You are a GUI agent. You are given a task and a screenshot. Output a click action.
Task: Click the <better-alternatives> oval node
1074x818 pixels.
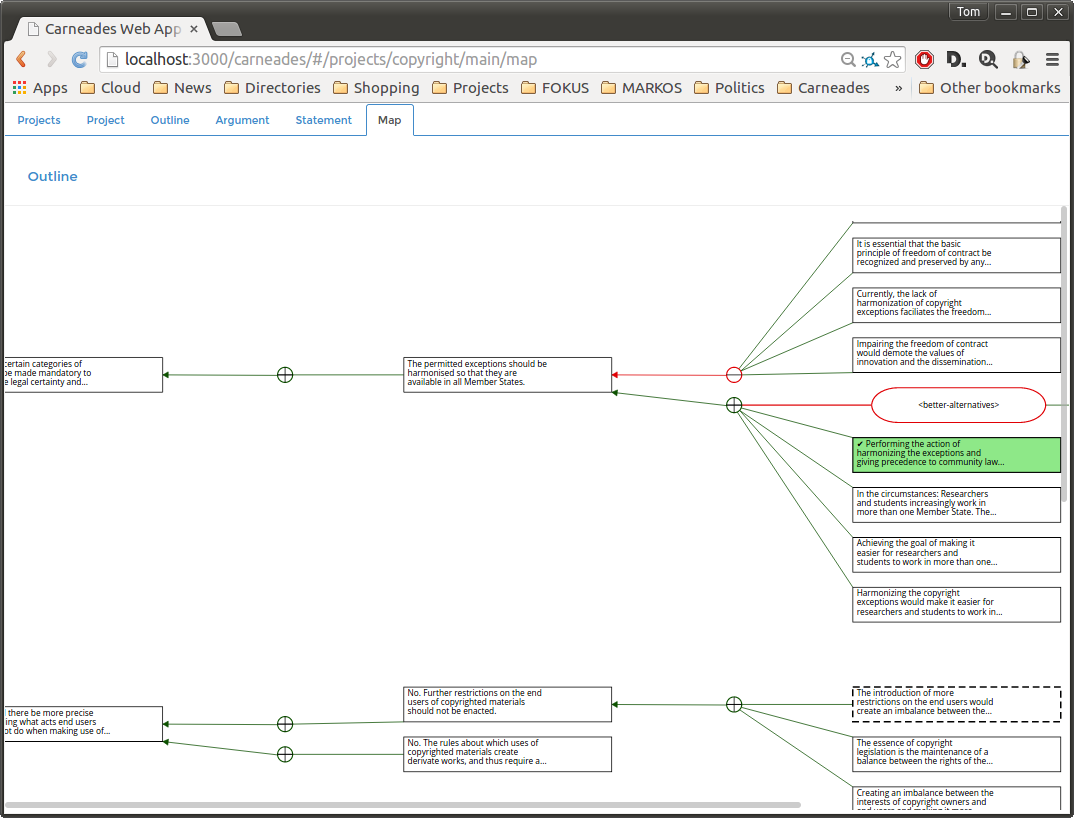[958, 405]
